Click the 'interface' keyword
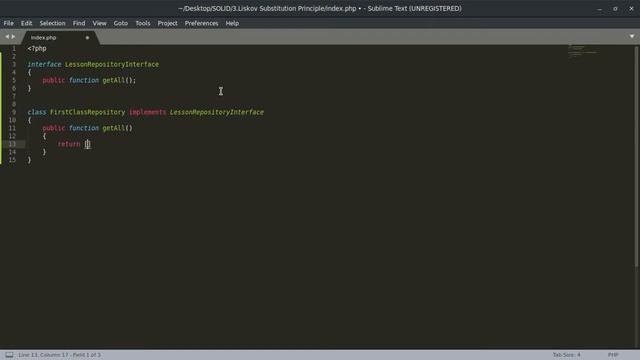Viewport: 640px width, 360px height. (x=44, y=64)
